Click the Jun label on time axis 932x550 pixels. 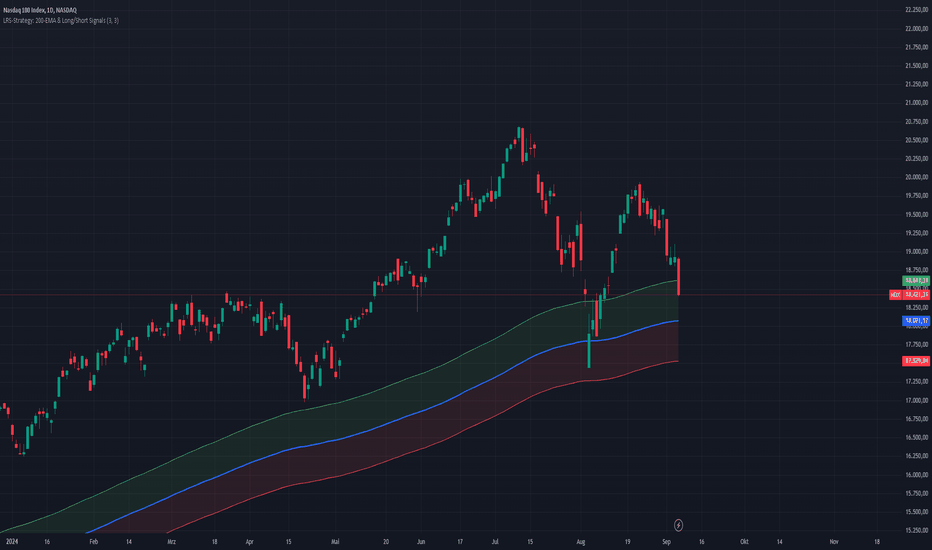pos(421,542)
